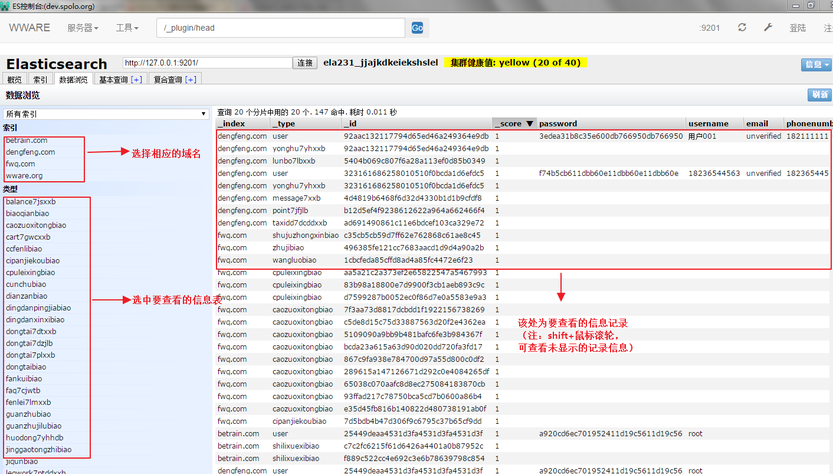This screenshot has height=474, width=833.
Task: Click row with type lunbo7lbxxb
Action: 522,160
